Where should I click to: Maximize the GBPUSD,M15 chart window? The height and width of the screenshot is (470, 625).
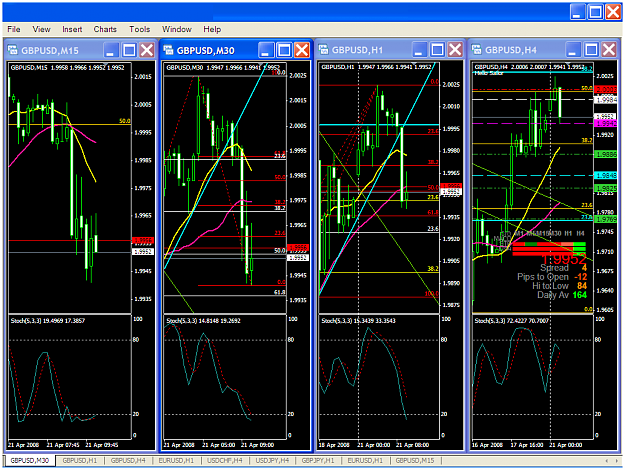tap(129, 50)
